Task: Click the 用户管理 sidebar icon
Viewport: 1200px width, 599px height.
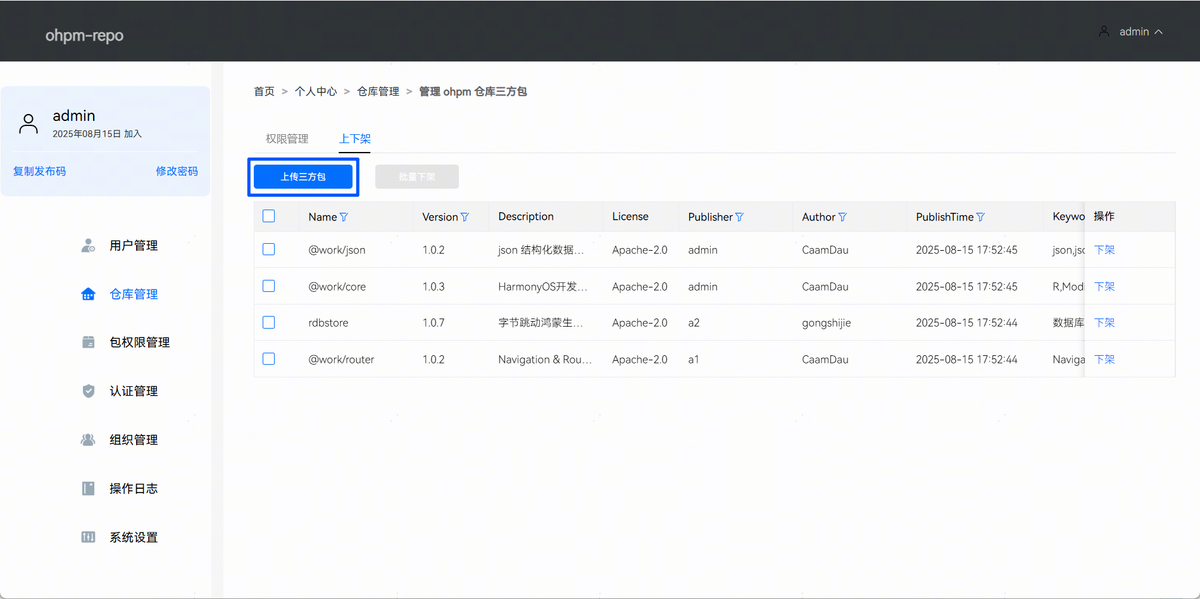Action: click(88, 246)
